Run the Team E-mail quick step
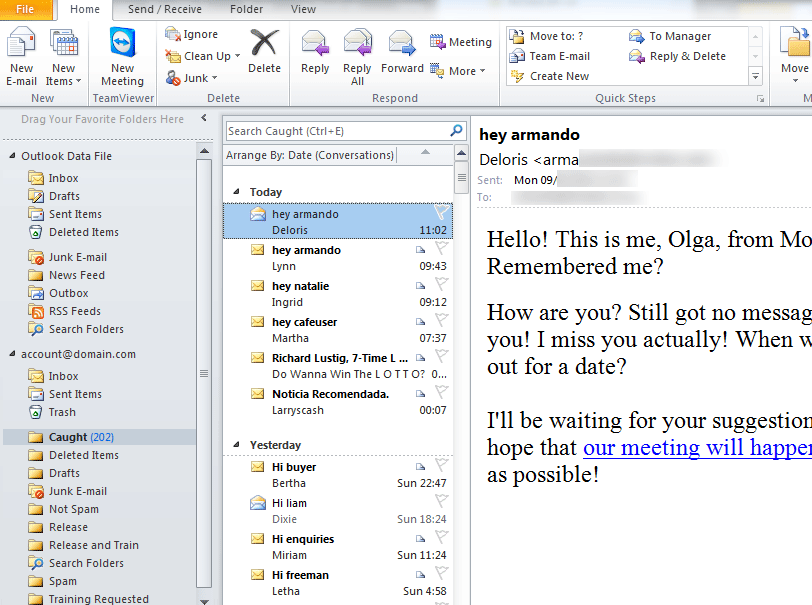 click(x=549, y=56)
